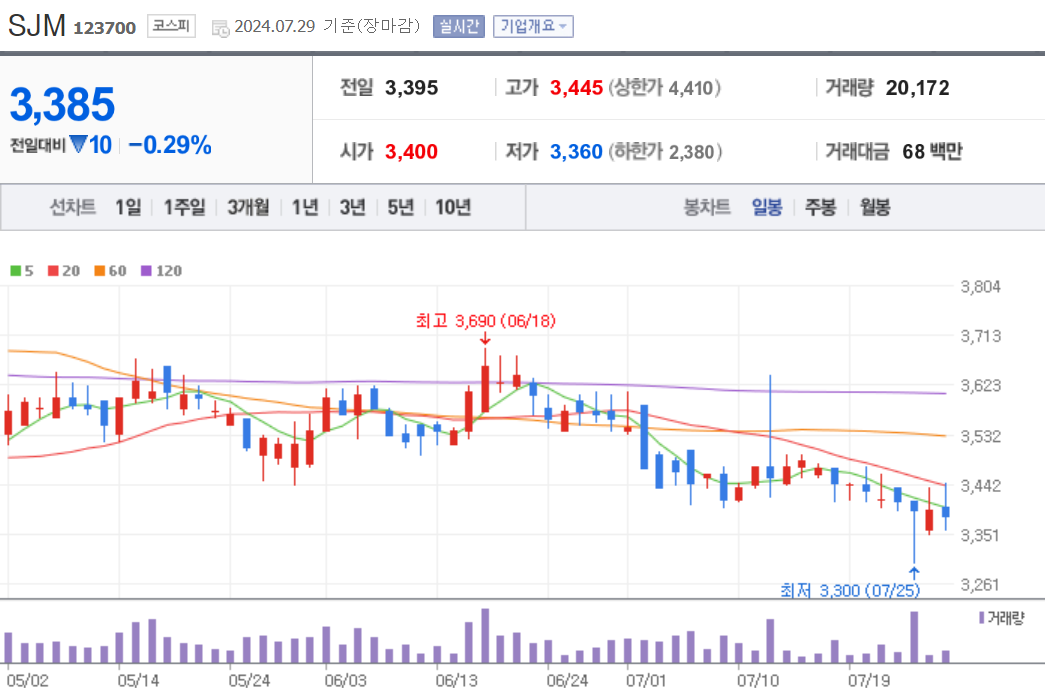Click the 최저 3,300 (07/25) chart label
The image size is (1045, 688).
point(850,591)
